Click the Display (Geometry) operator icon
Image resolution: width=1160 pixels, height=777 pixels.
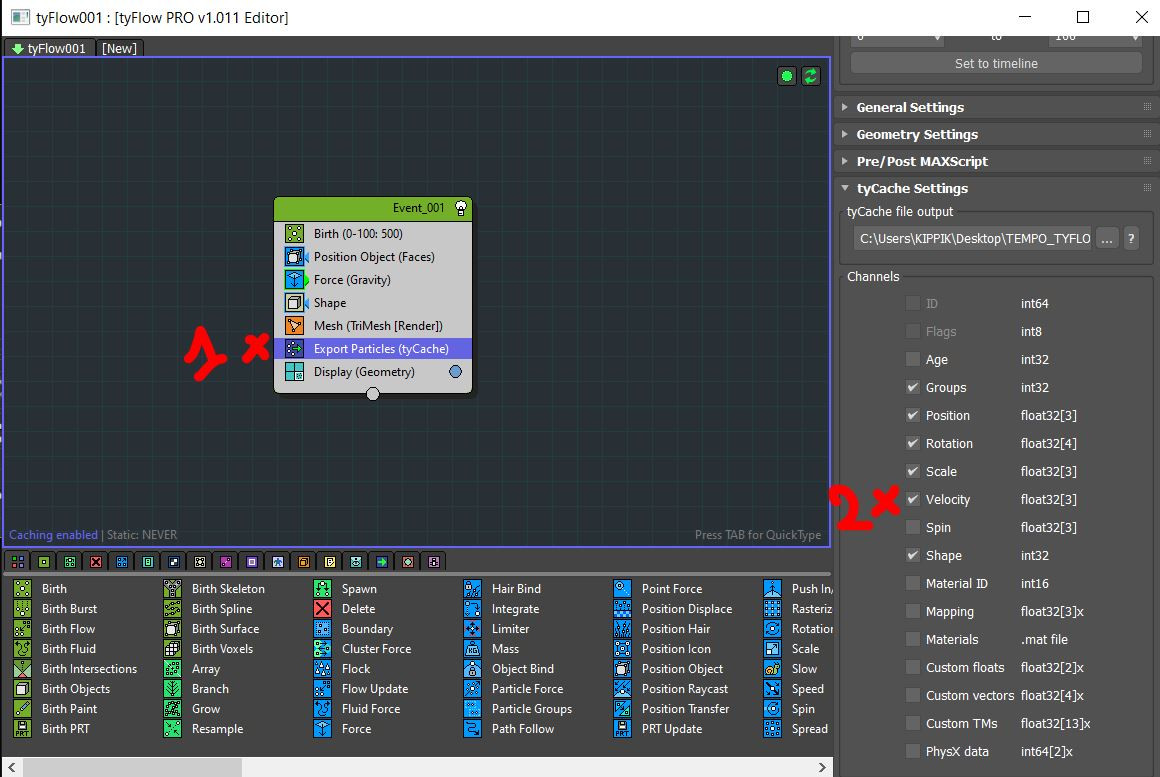[x=294, y=371]
